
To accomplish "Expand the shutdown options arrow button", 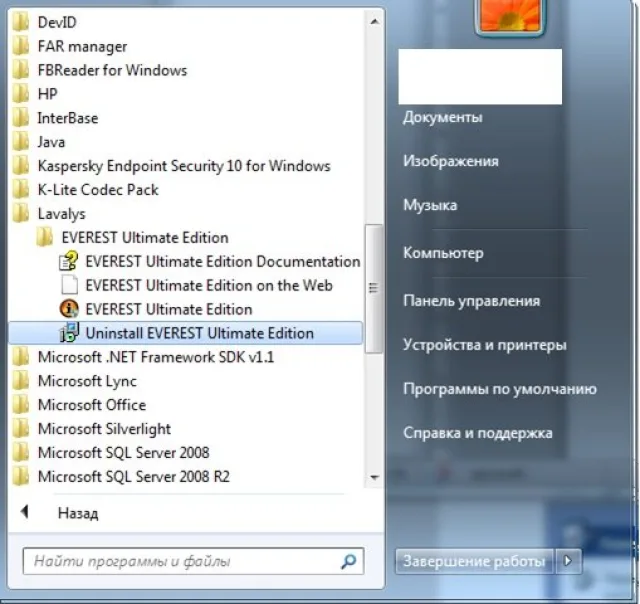I will click(568, 561).
